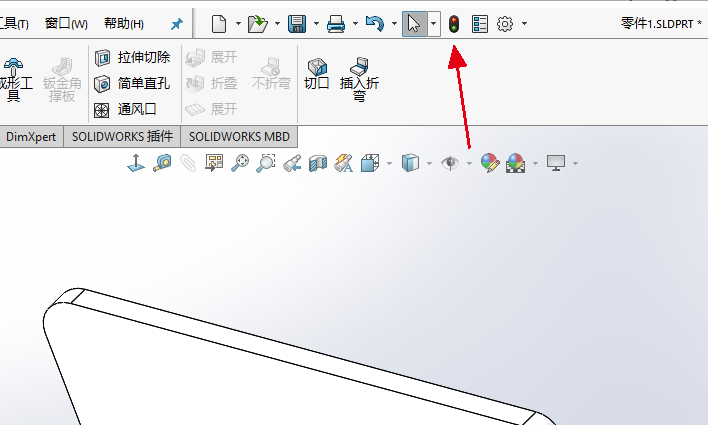Expand the Undo history dropdown
708x425 pixels.
click(394, 23)
